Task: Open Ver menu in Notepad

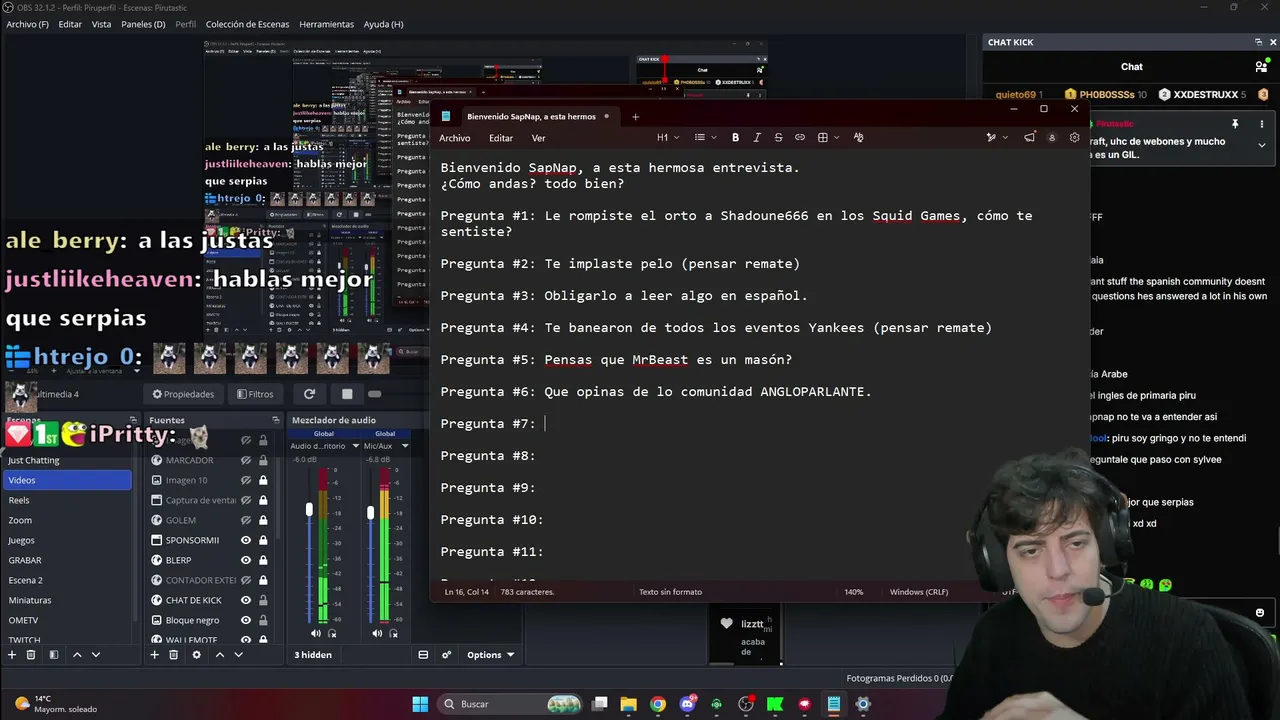Action: tap(538, 138)
